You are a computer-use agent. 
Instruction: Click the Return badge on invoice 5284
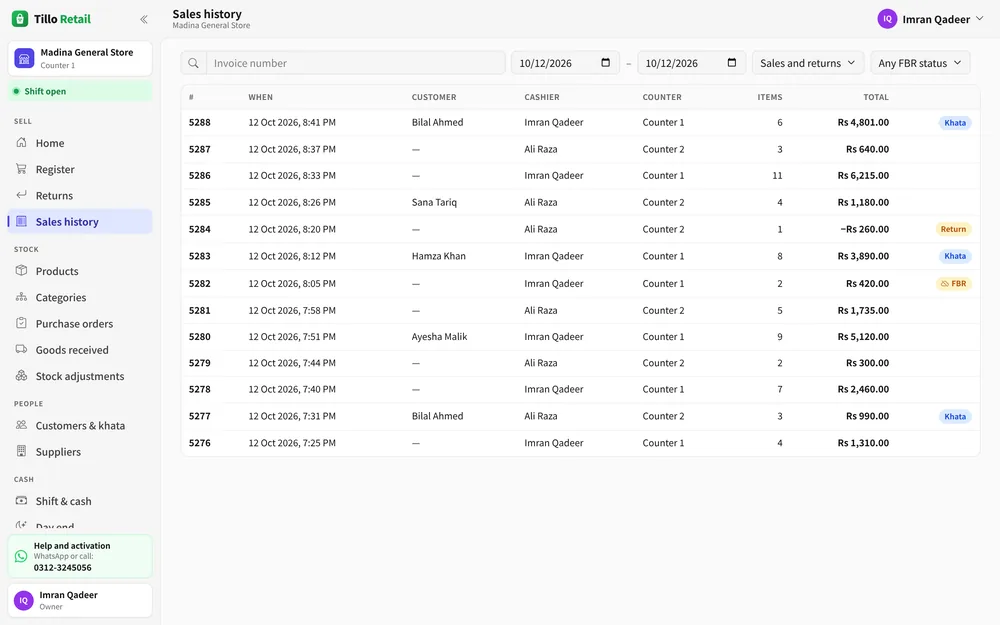click(x=953, y=229)
